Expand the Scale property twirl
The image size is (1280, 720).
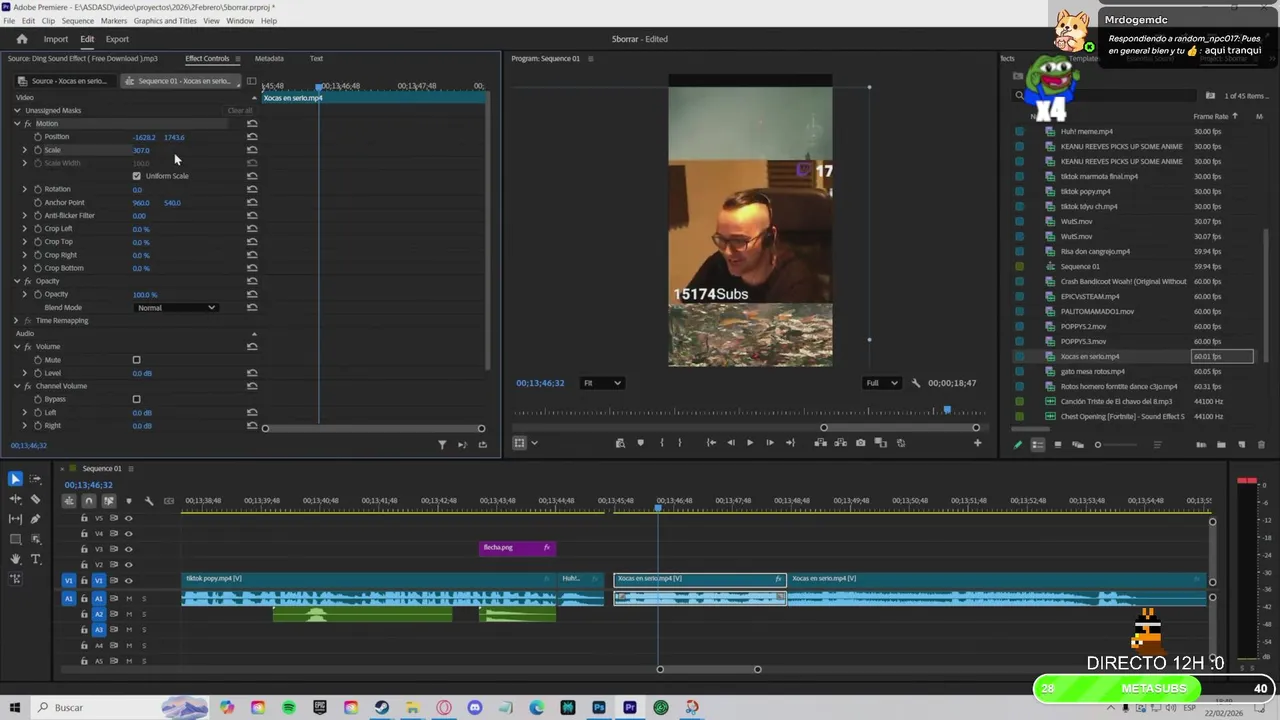[x=25, y=150]
